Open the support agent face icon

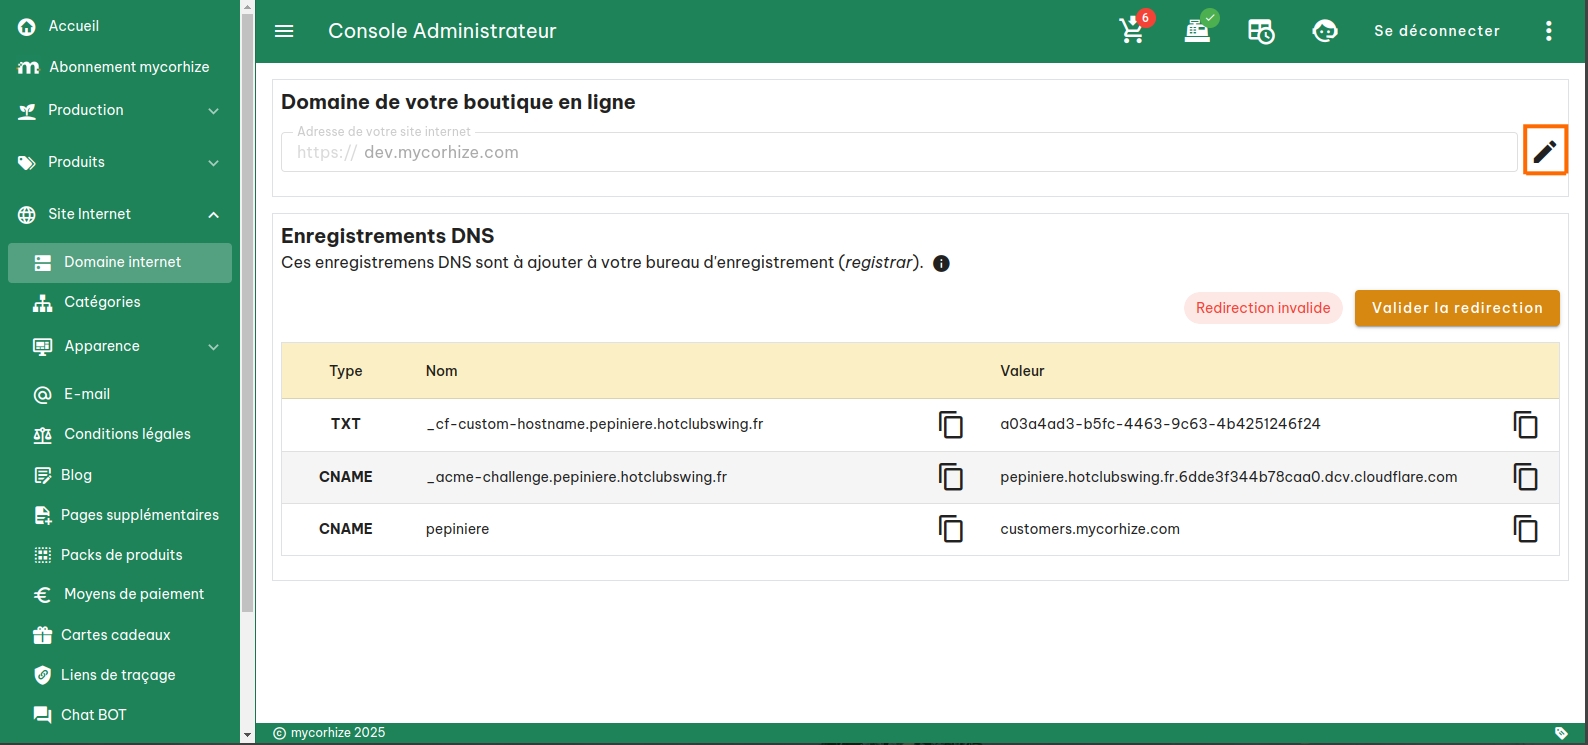click(1325, 31)
